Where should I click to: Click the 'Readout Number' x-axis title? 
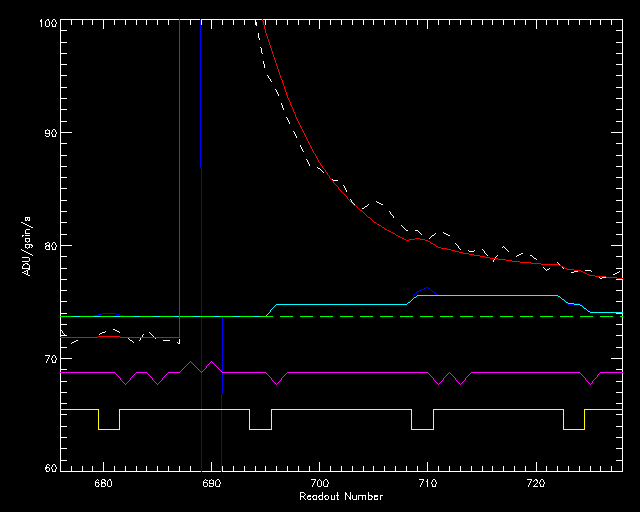(x=341, y=497)
